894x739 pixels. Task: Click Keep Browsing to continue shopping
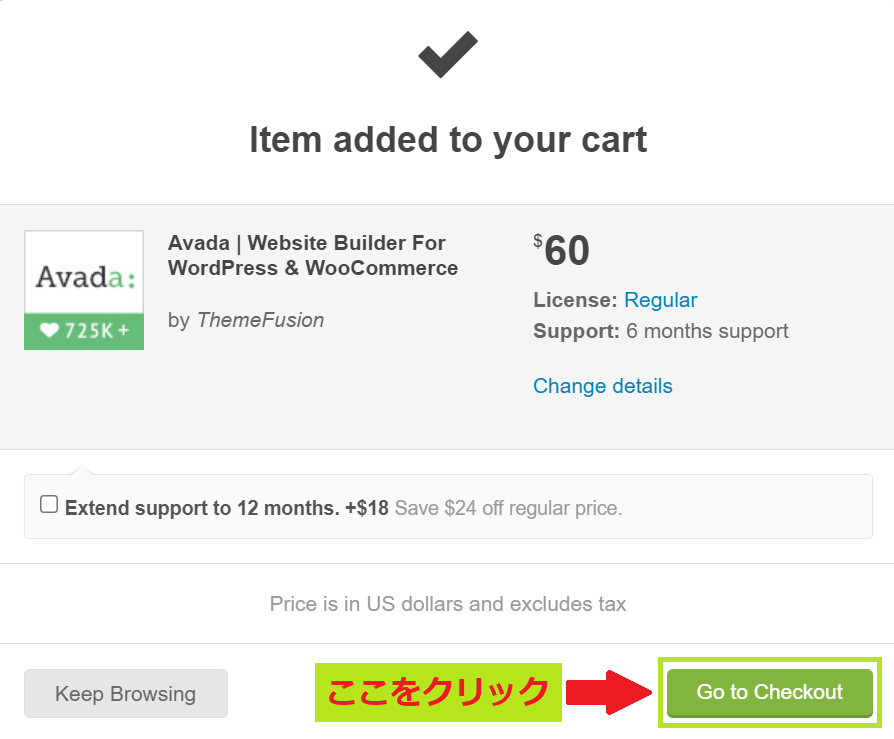point(125,693)
